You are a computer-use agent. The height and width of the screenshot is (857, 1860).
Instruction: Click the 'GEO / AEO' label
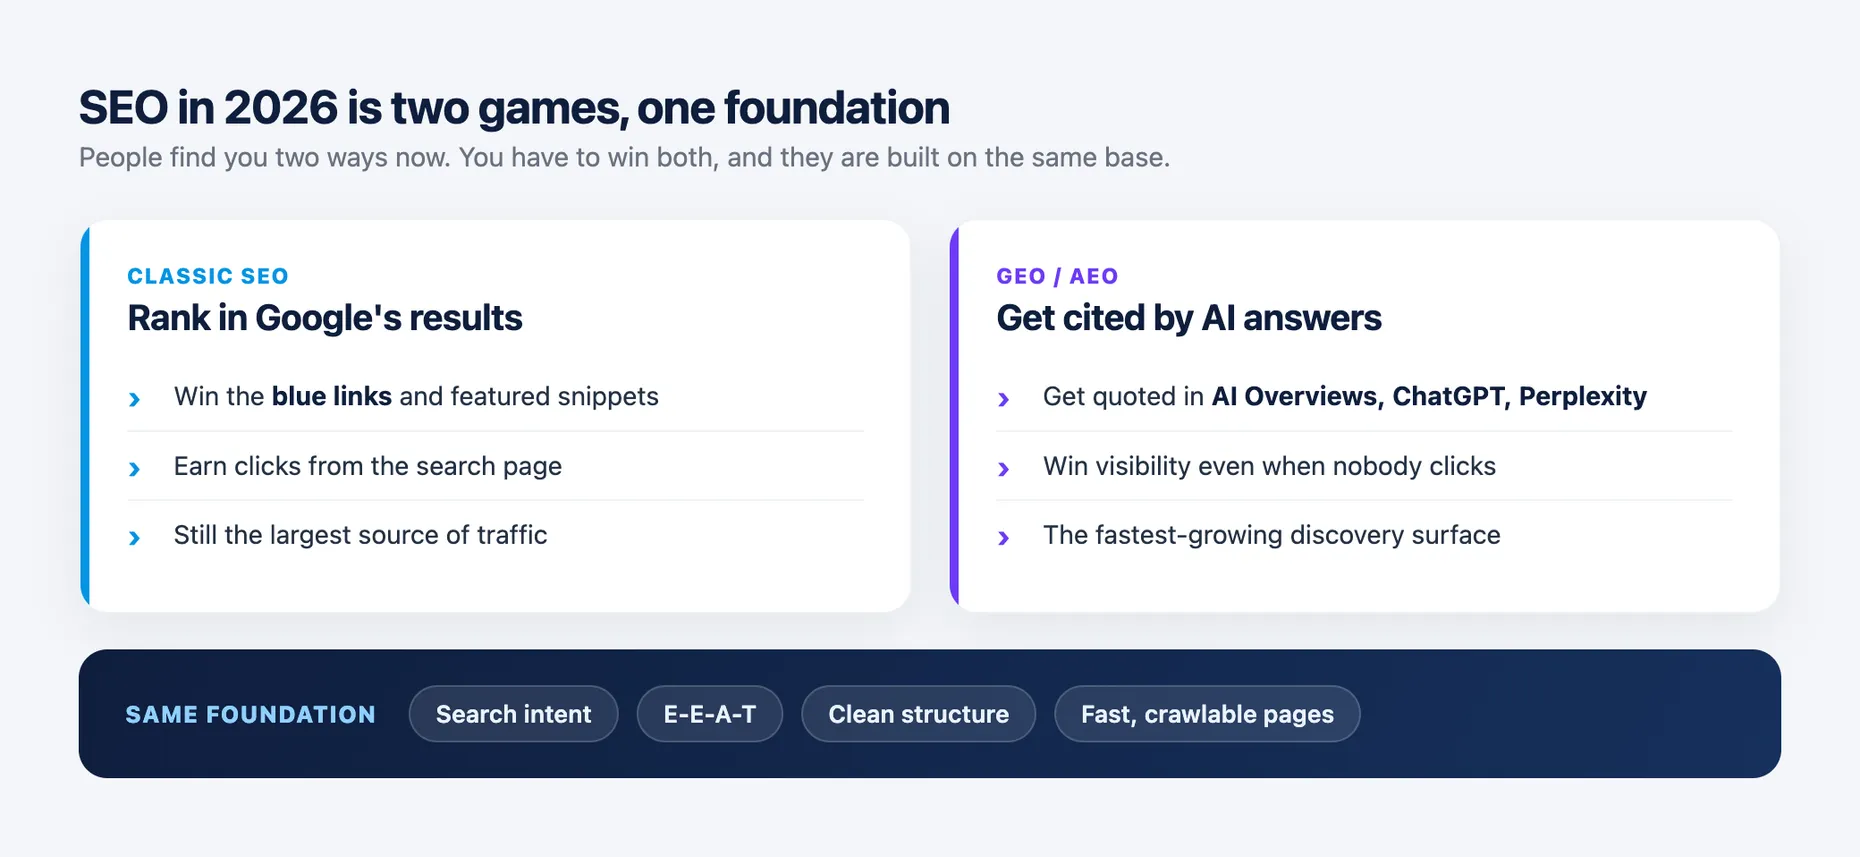(1057, 276)
